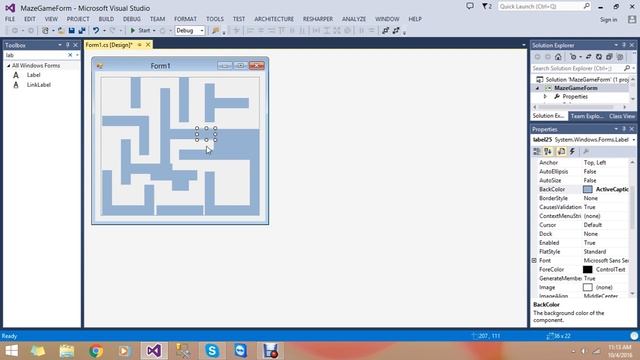Click the Windows Start button
The height and width of the screenshot is (360, 640).
click(11, 351)
